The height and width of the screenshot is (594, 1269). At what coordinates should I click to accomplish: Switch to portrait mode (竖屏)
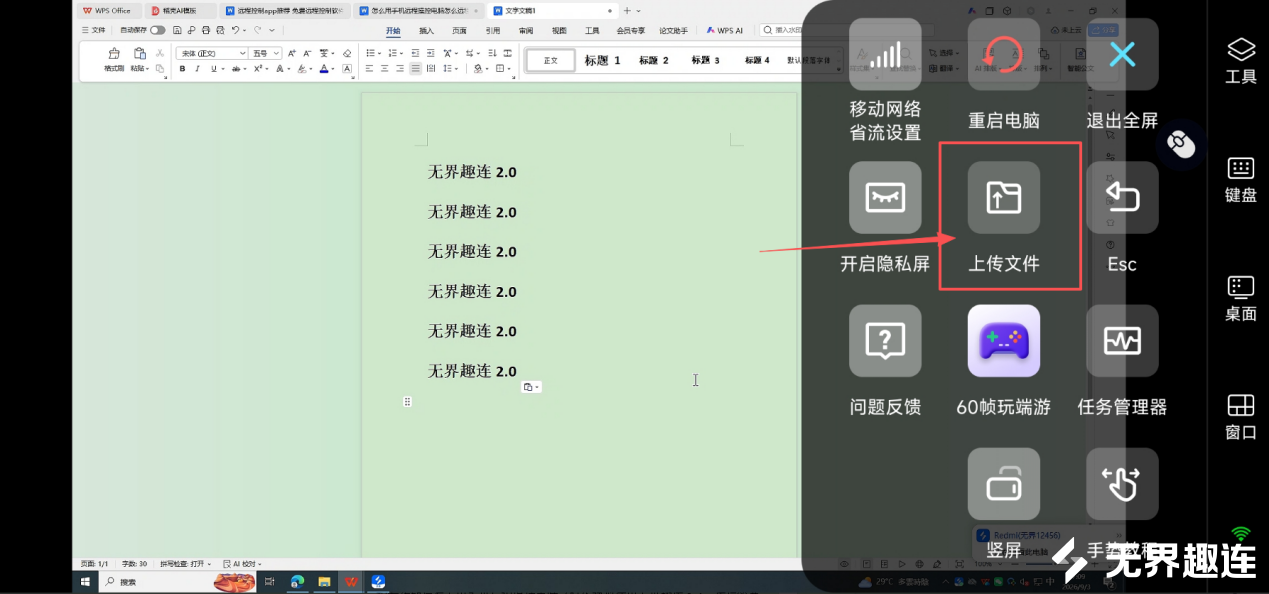point(1004,484)
